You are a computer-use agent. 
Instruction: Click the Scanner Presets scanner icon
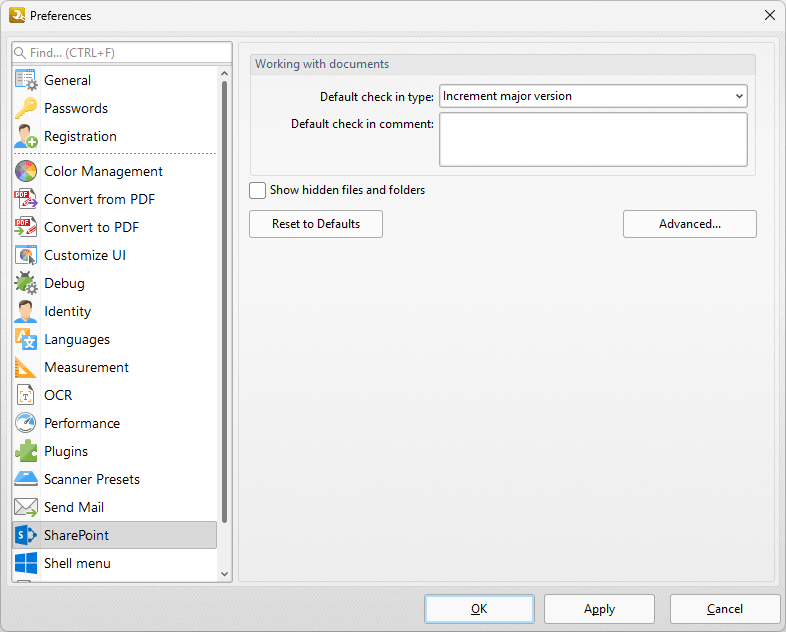(x=26, y=480)
